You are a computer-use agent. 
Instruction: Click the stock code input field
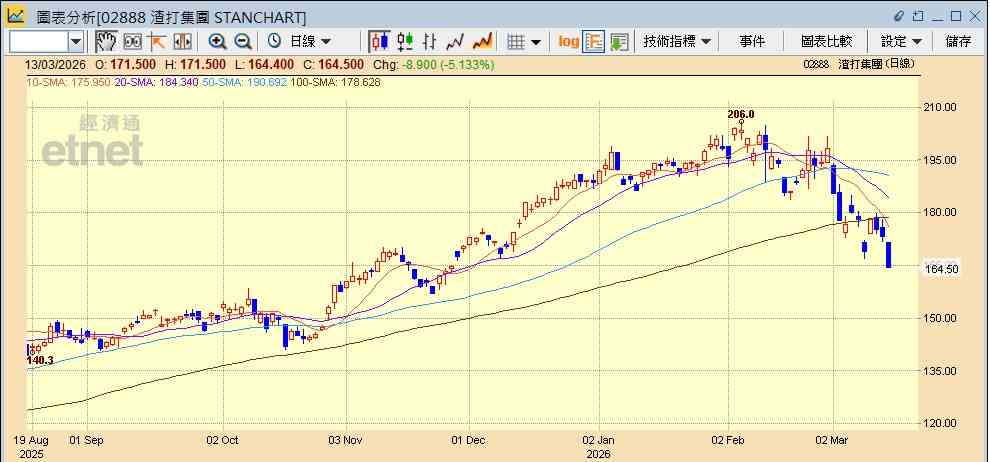point(39,42)
